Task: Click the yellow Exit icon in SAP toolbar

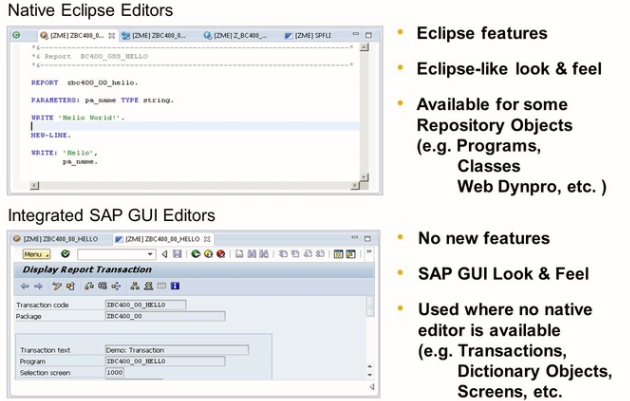Action: [207, 254]
